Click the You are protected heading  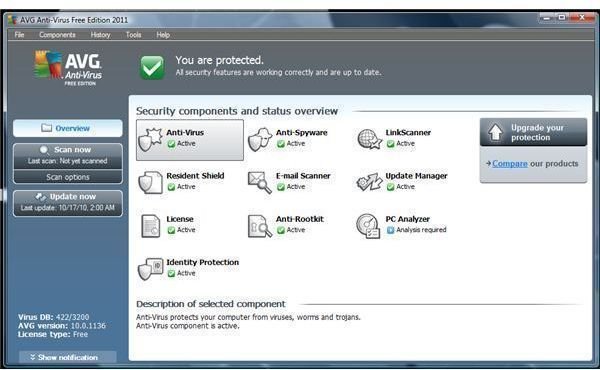[x=219, y=60]
